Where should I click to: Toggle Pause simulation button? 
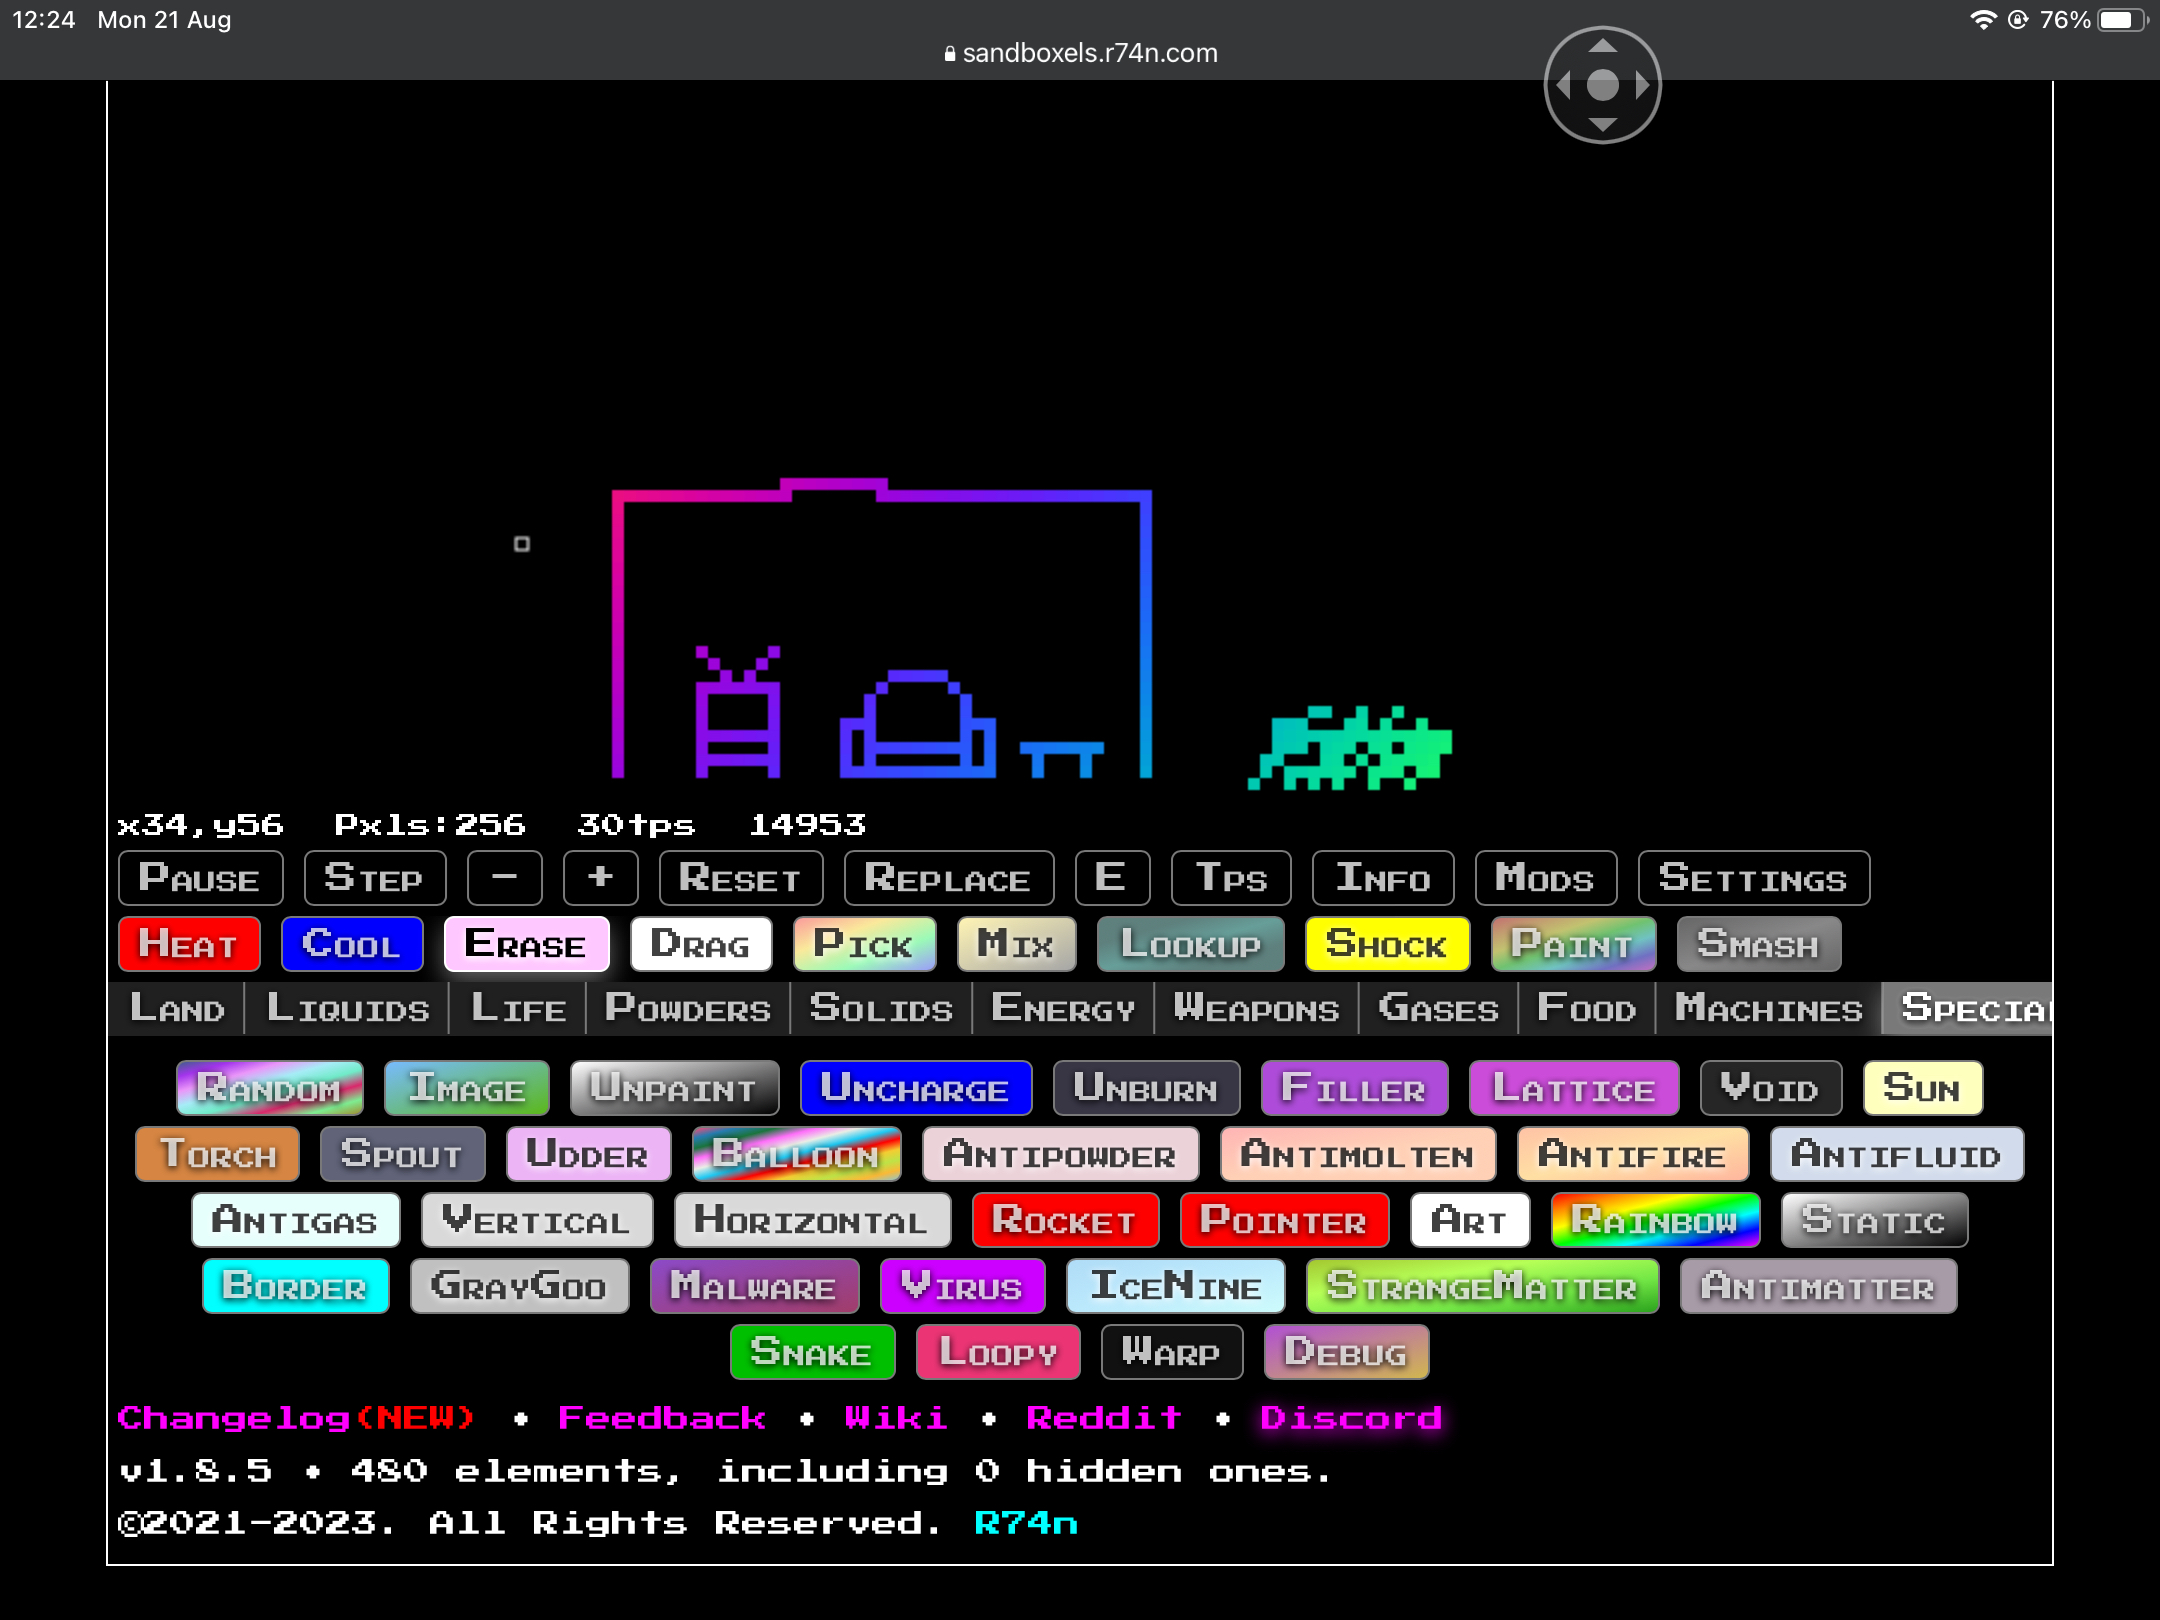pyautogui.click(x=200, y=878)
